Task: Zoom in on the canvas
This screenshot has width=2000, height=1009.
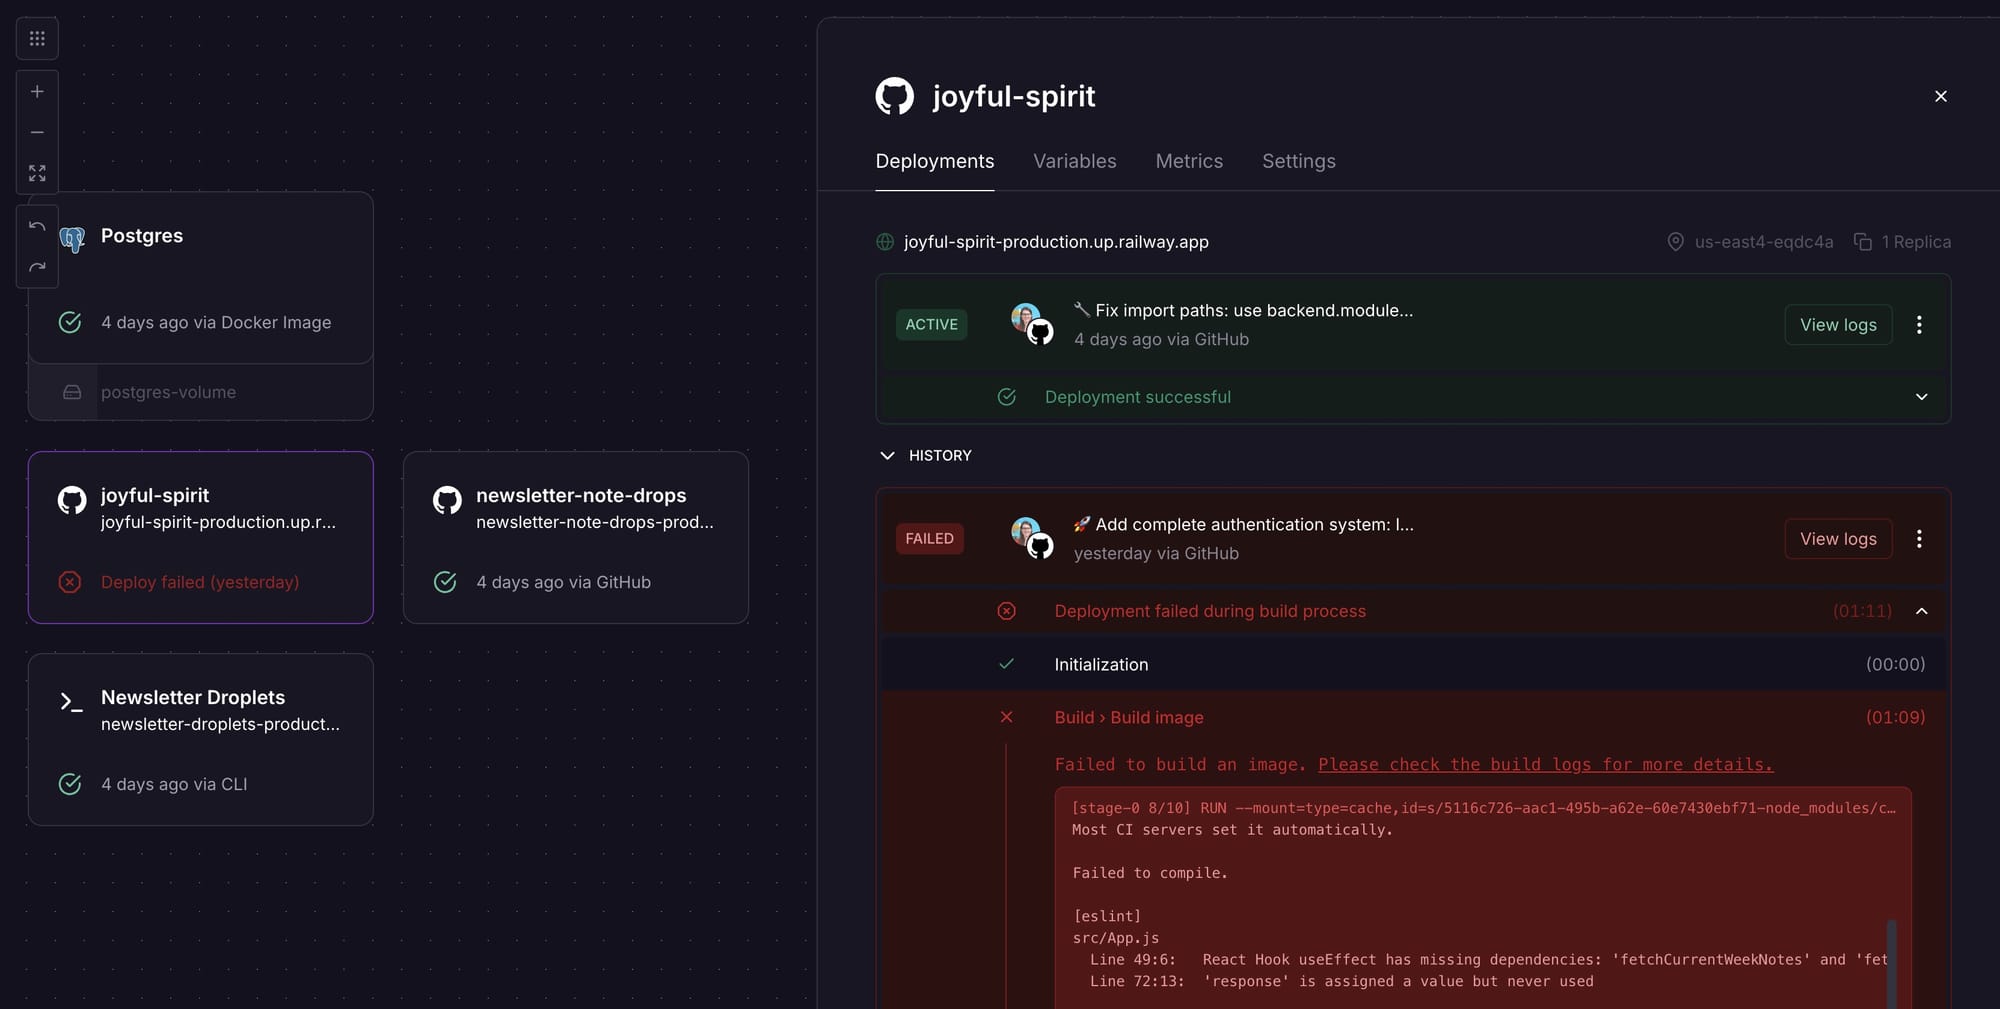Action: pos(37,92)
